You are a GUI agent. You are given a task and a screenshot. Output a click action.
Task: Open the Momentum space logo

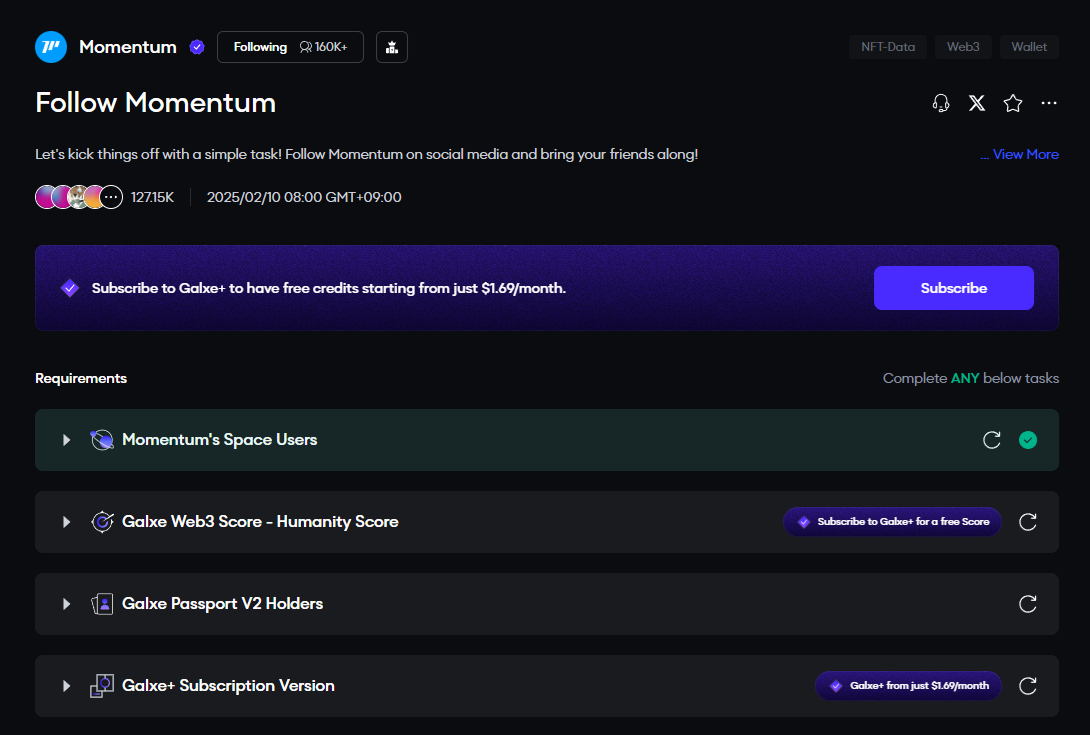[x=51, y=47]
